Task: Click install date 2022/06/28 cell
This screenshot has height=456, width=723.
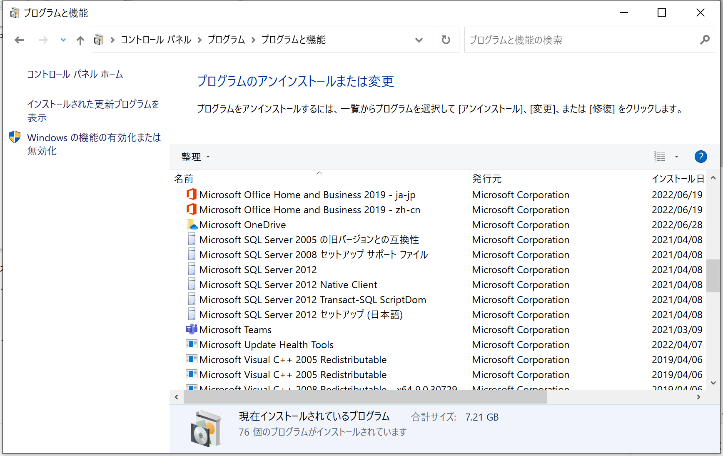Action: pyautogui.click(x=677, y=225)
